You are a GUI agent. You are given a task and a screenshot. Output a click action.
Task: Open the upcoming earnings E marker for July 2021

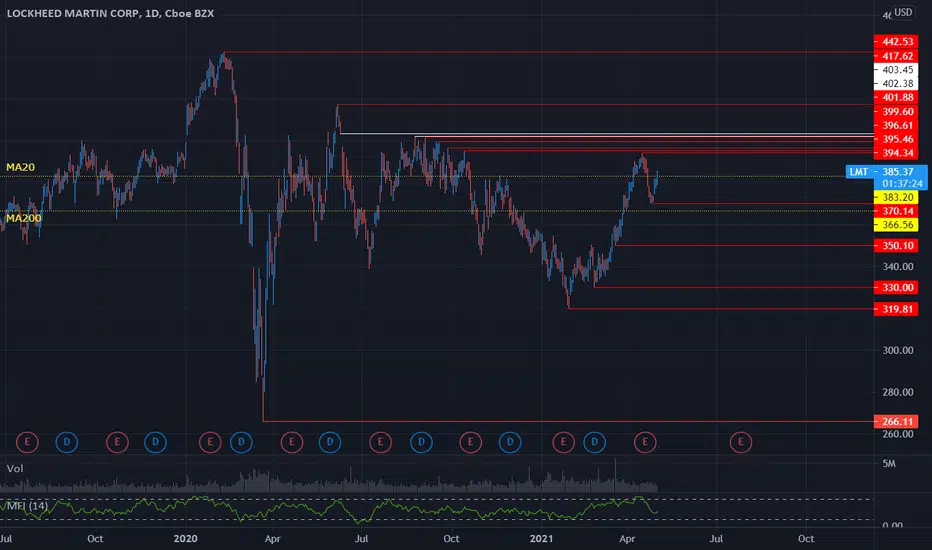point(741,442)
